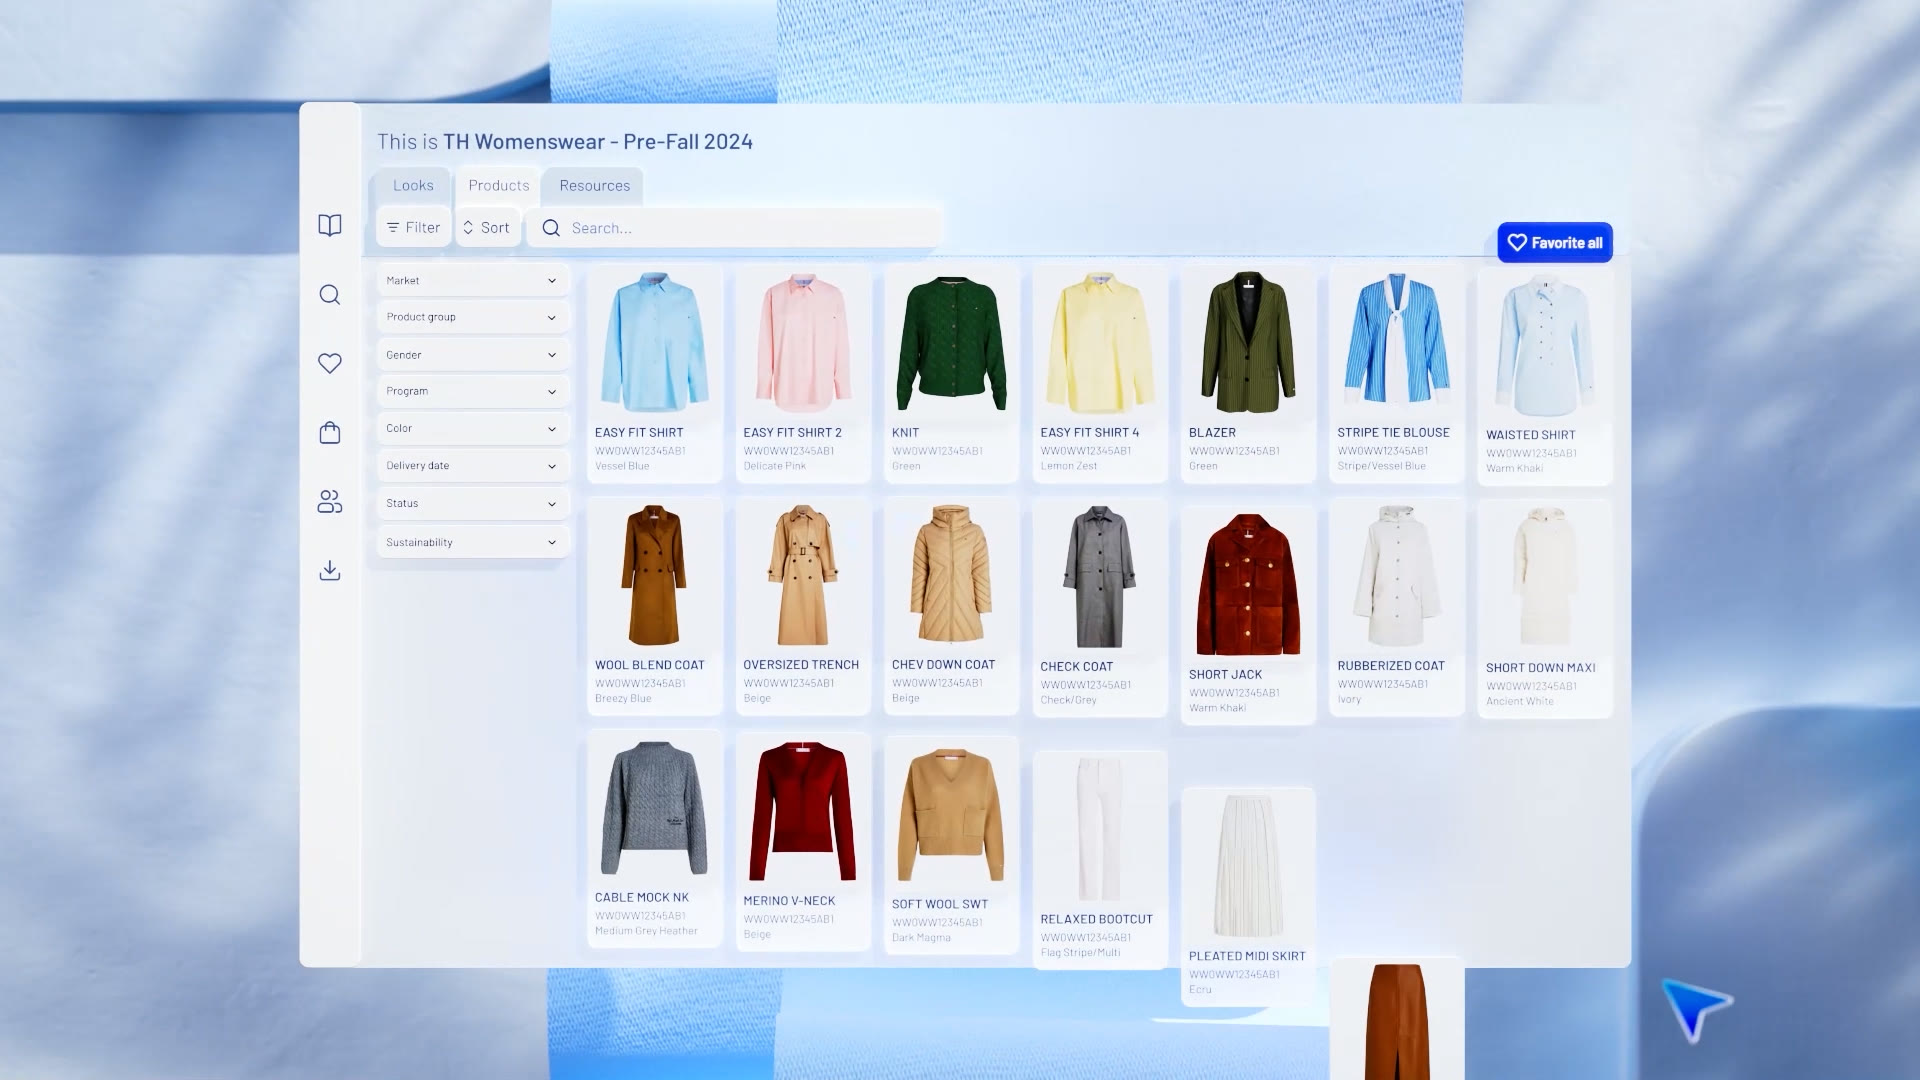Open the green Blazer product
Image resolution: width=1920 pixels, height=1080 pixels.
coord(1249,374)
